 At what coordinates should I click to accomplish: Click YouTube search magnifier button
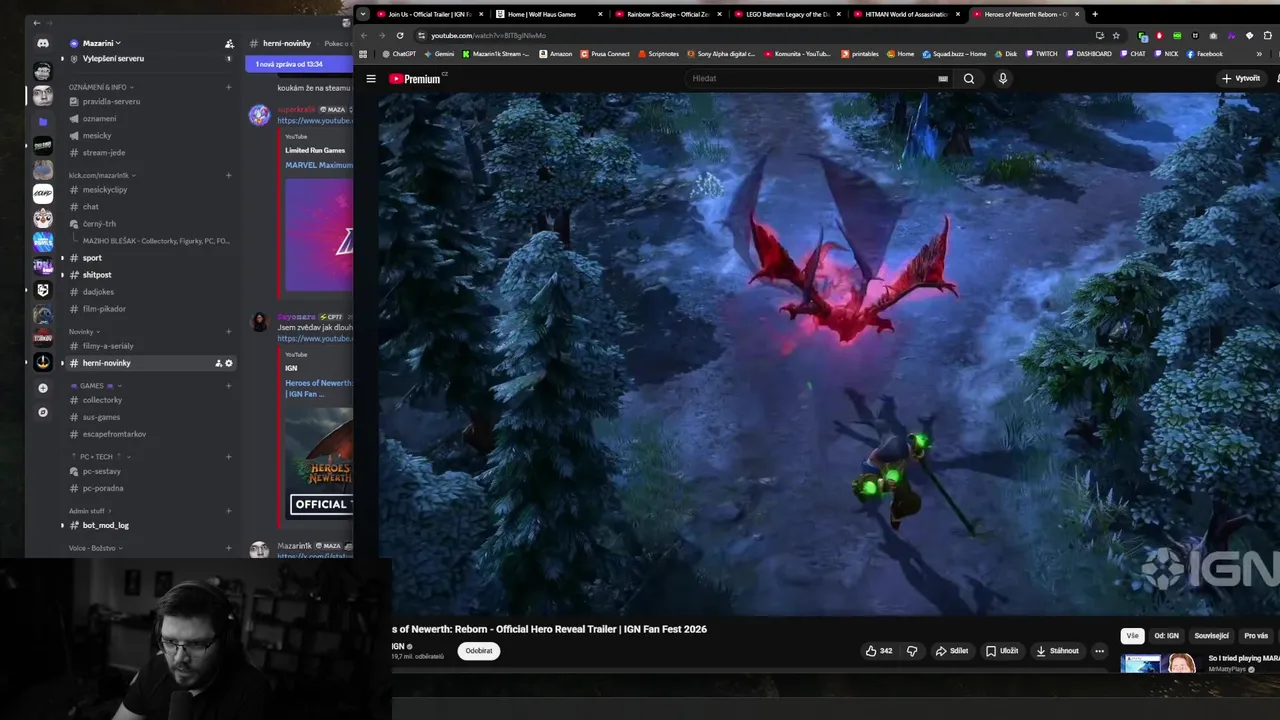click(x=969, y=78)
